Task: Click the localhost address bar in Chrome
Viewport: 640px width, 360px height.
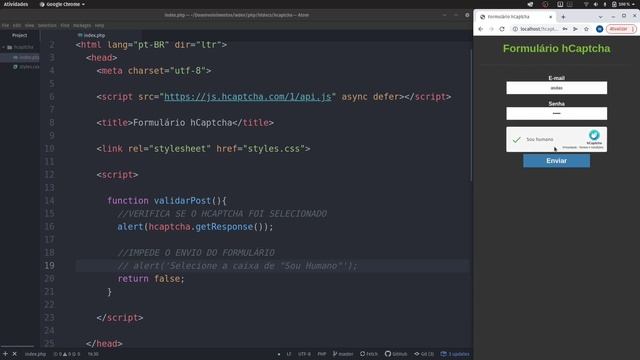Action: [539, 29]
